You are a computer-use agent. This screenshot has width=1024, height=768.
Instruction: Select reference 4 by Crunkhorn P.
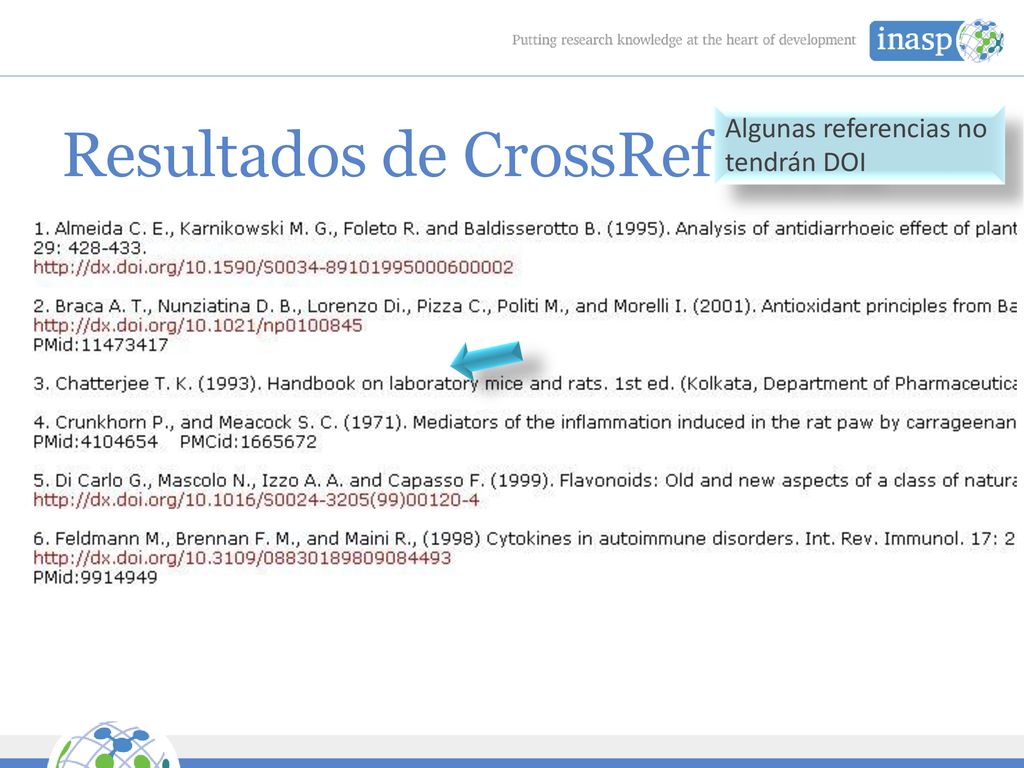[525, 423]
